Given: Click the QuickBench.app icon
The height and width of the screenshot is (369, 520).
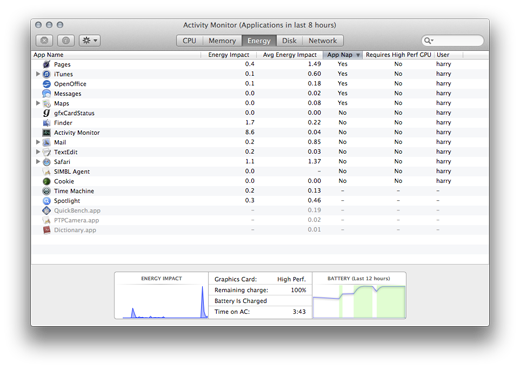Looking at the screenshot, I should [47, 210].
